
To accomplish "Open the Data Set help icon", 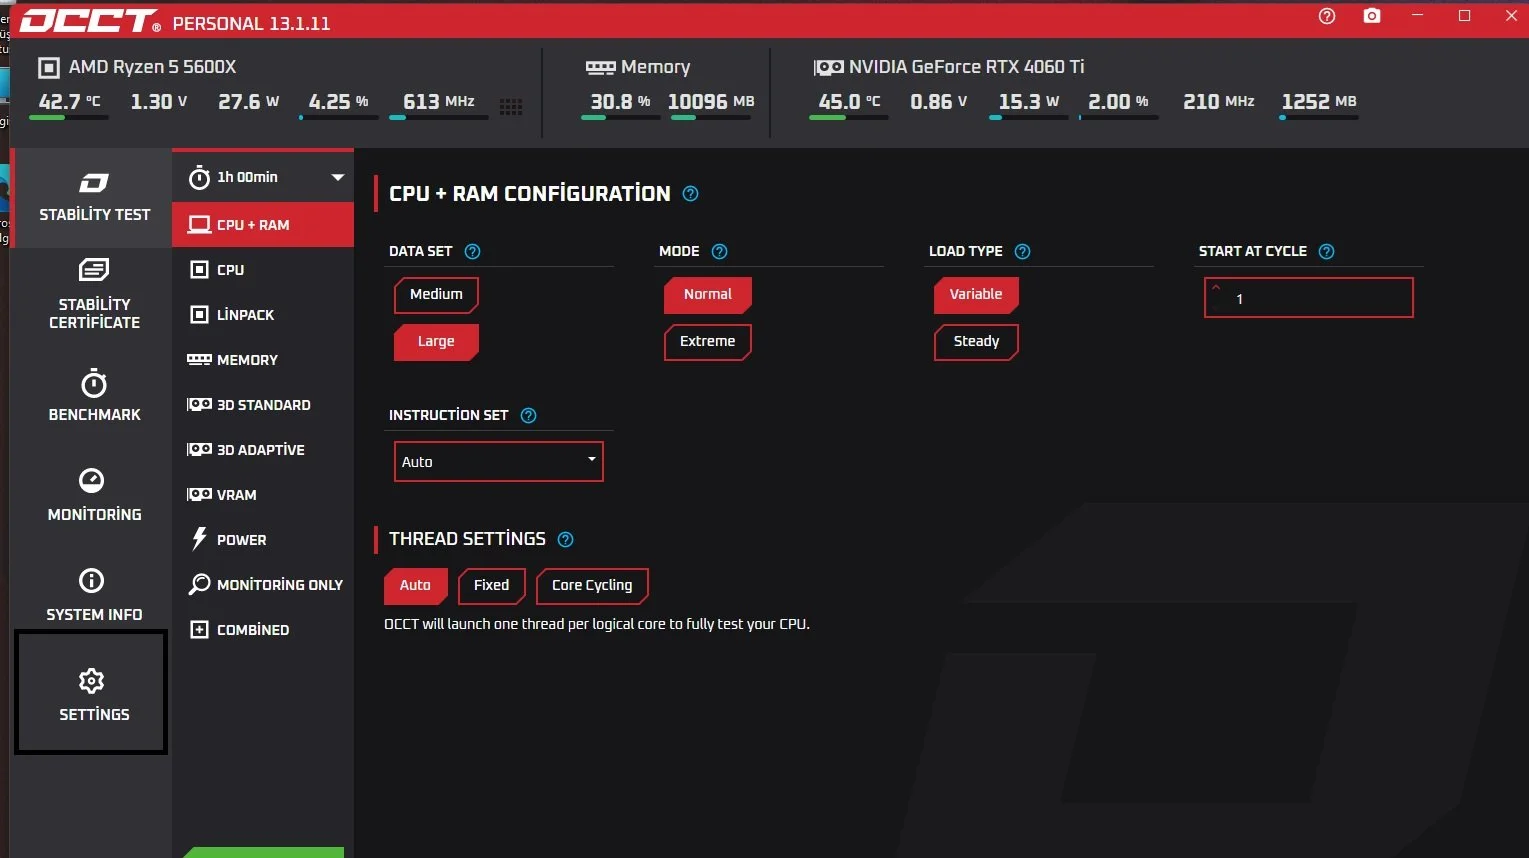I will pyautogui.click(x=473, y=252).
